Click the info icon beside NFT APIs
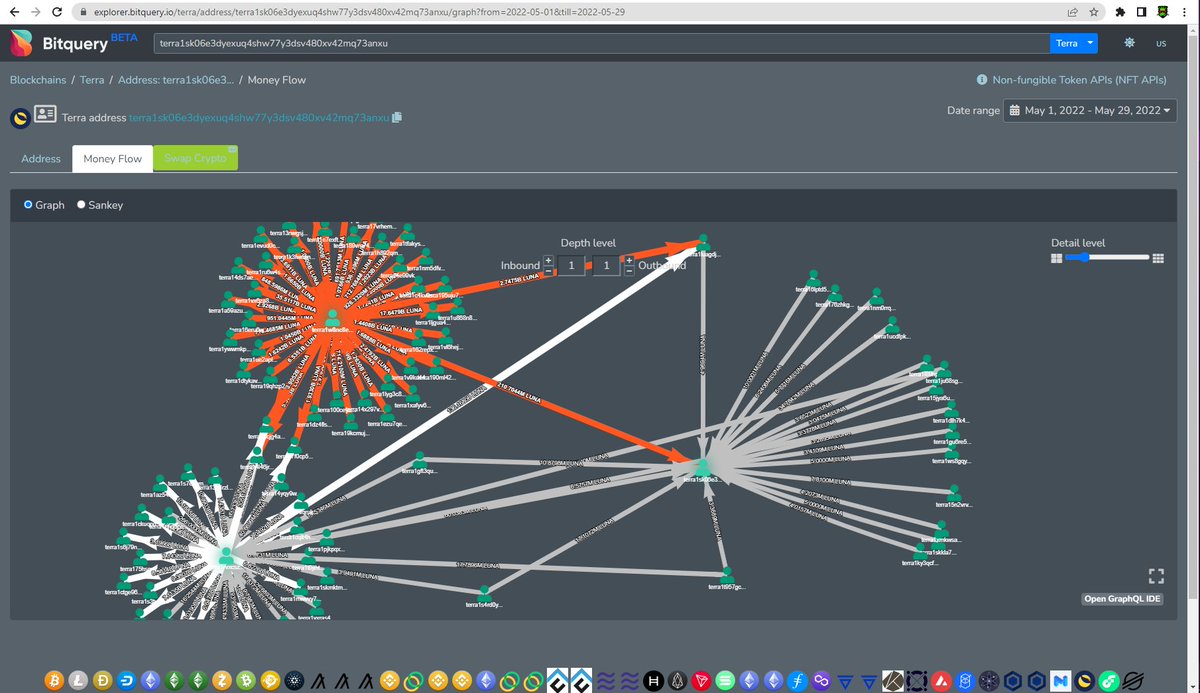Image resolution: width=1200 pixels, height=693 pixels. click(x=982, y=80)
